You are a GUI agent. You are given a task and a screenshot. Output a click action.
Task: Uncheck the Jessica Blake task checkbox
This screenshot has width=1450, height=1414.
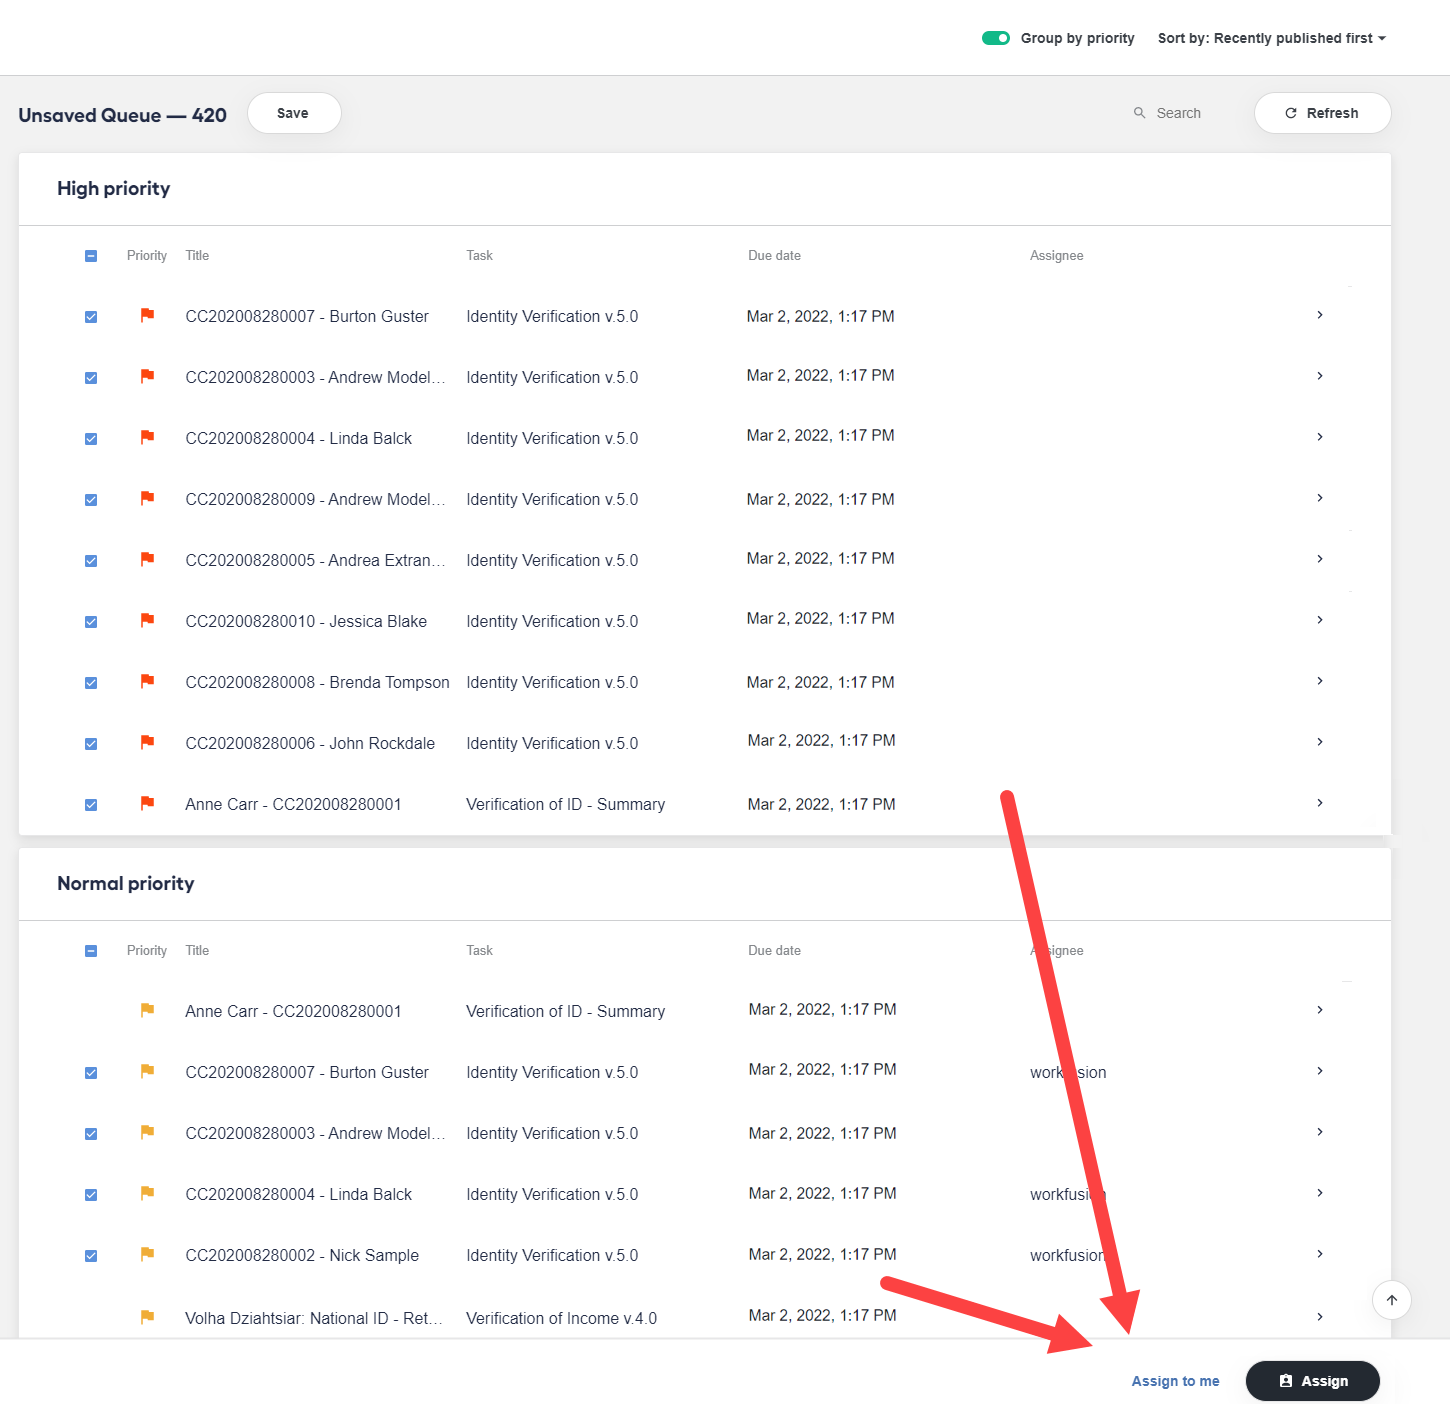pyautogui.click(x=91, y=622)
